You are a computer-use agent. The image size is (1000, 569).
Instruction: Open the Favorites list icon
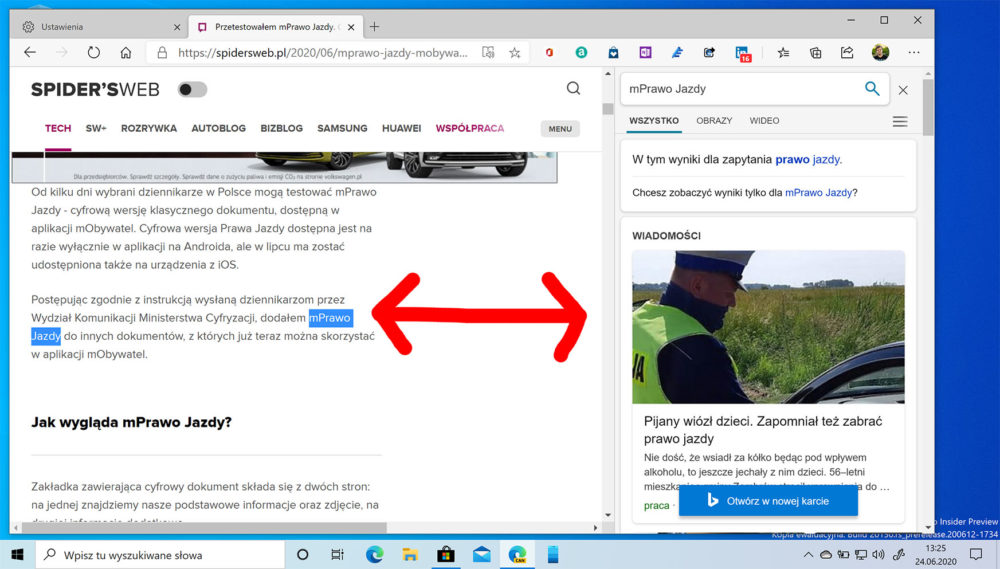[784, 53]
